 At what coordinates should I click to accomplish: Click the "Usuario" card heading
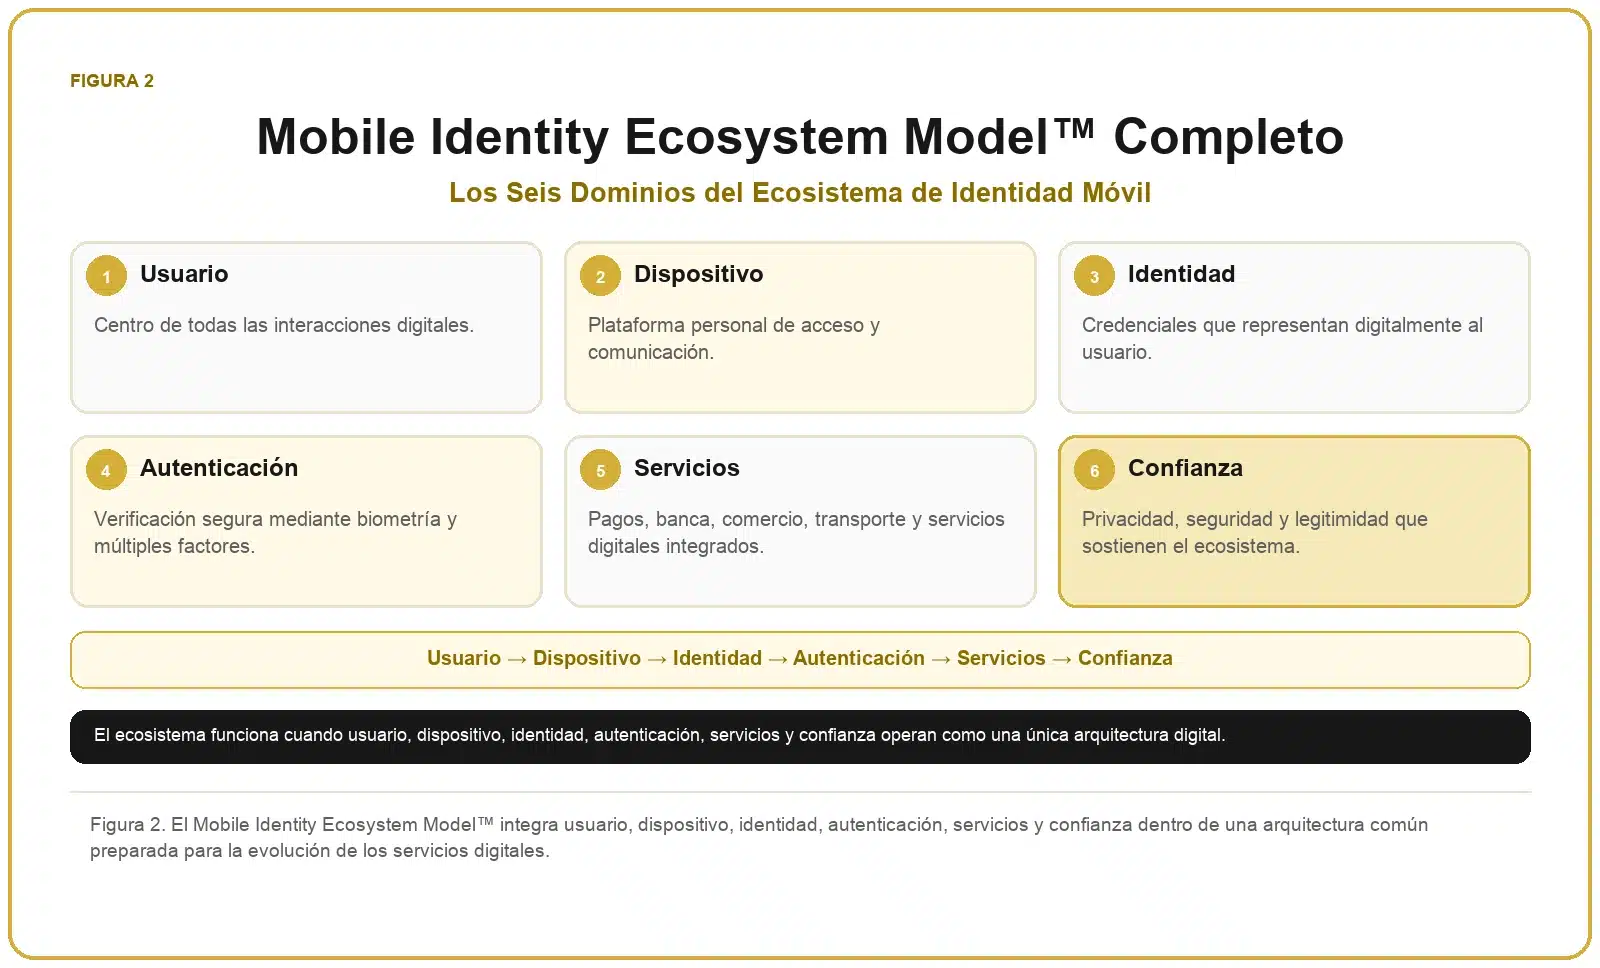pyautogui.click(x=184, y=274)
